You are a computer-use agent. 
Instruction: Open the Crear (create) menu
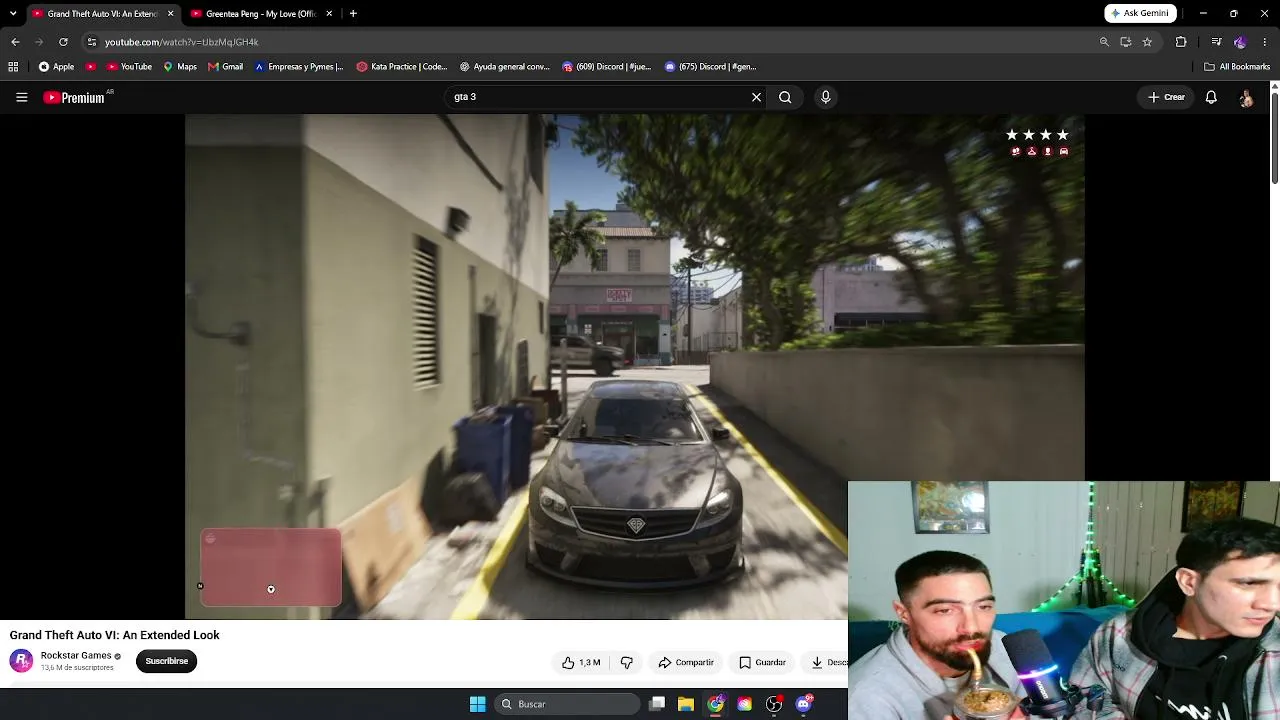(1166, 97)
